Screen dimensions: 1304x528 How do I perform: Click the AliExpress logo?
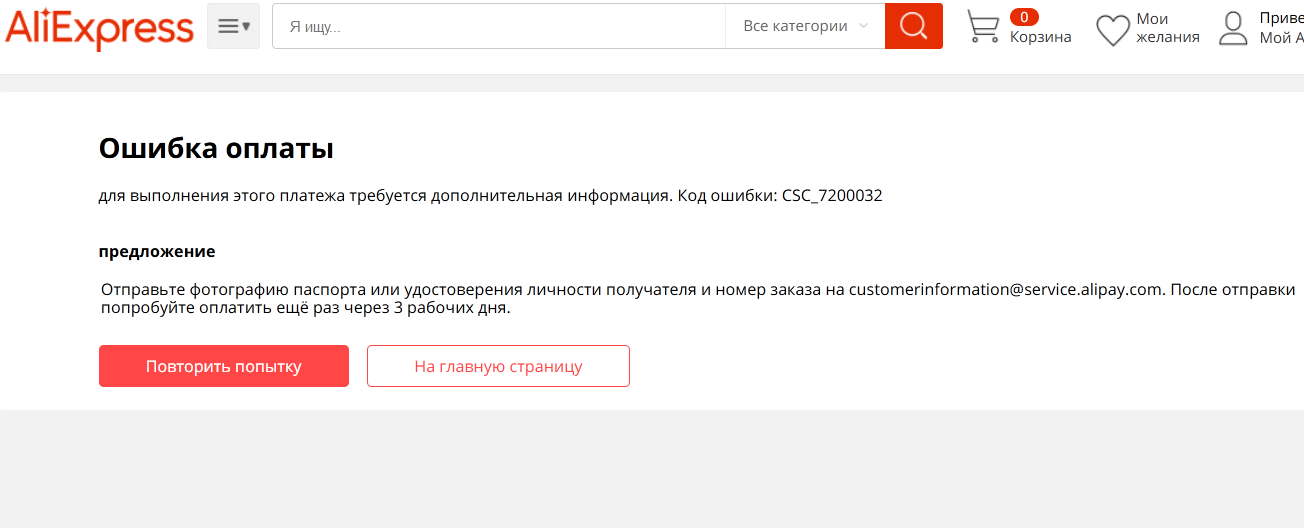click(99, 27)
